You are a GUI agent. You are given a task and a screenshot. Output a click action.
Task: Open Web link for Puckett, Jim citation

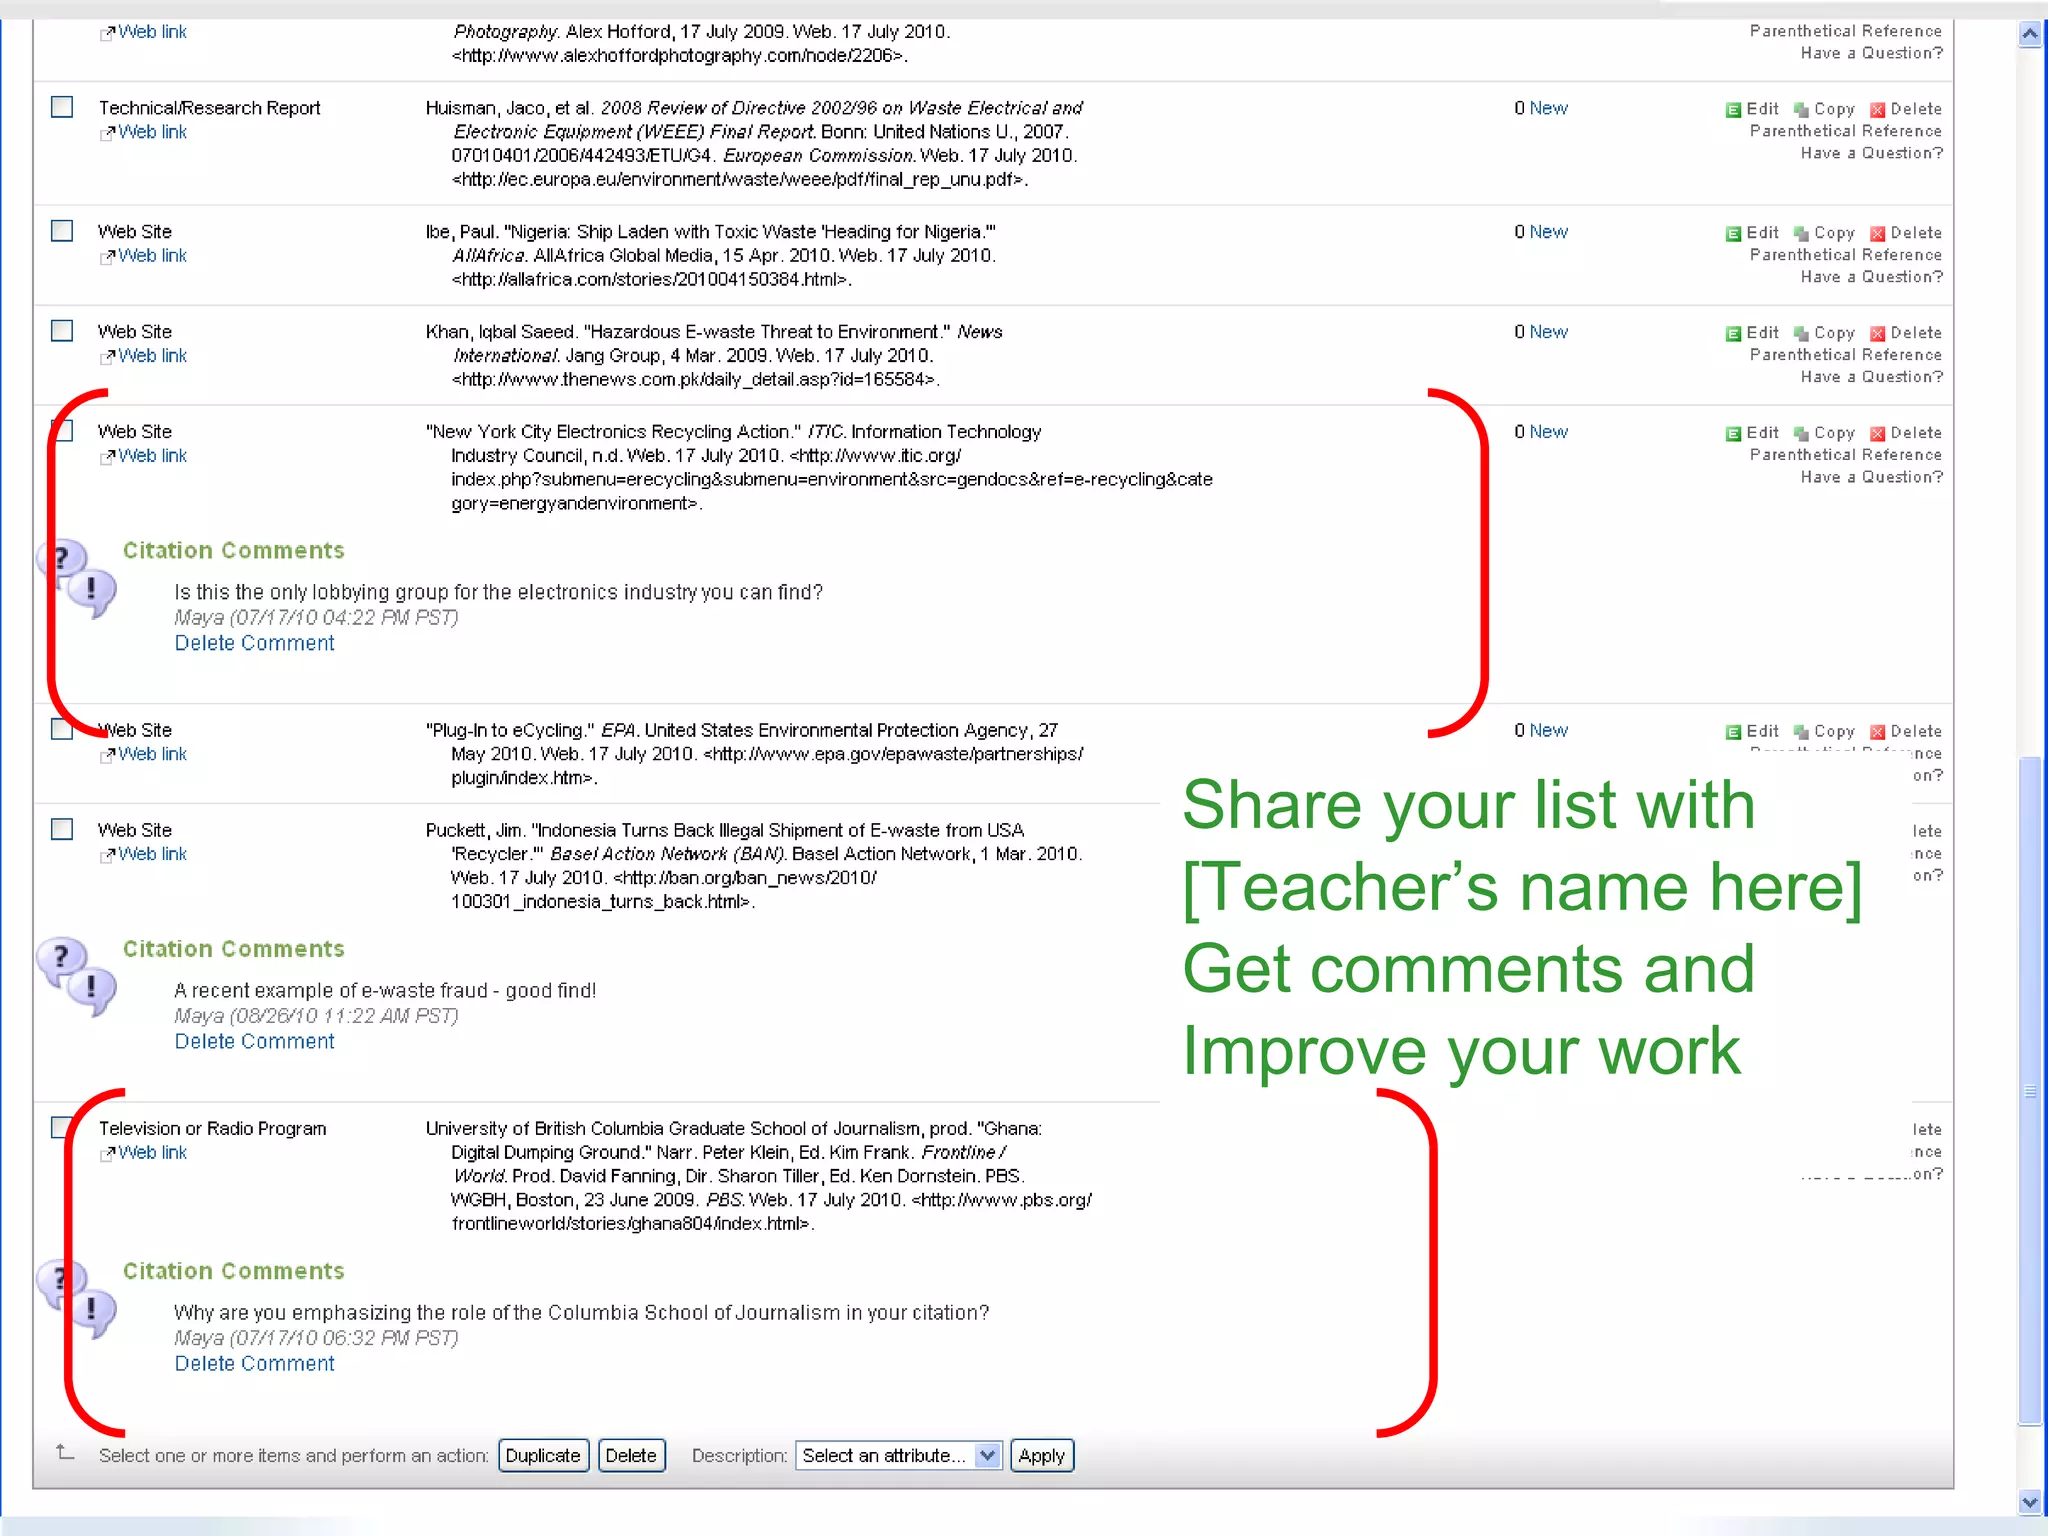[152, 854]
